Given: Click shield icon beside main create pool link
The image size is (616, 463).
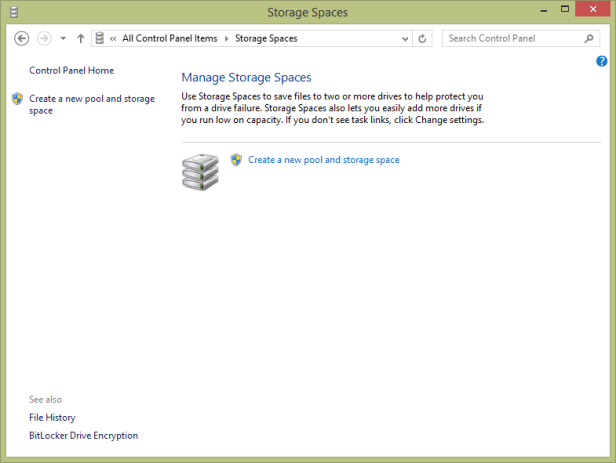Looking at the screenshot, I should pyautogui.click(x=236, y=159).
